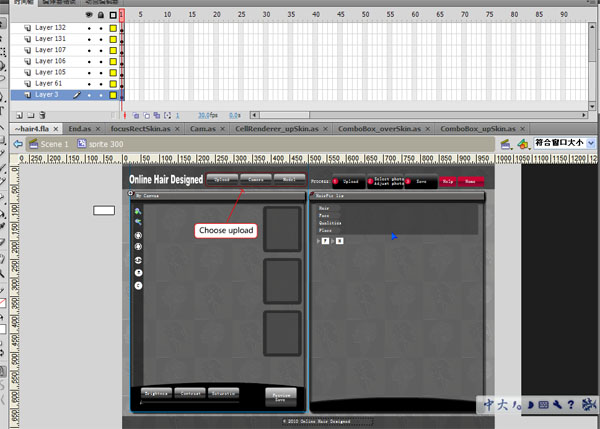The height and width of the screenshot is (429, 600).
Task: Open the zoom level dropdown
Action: [x=591, y=143]
